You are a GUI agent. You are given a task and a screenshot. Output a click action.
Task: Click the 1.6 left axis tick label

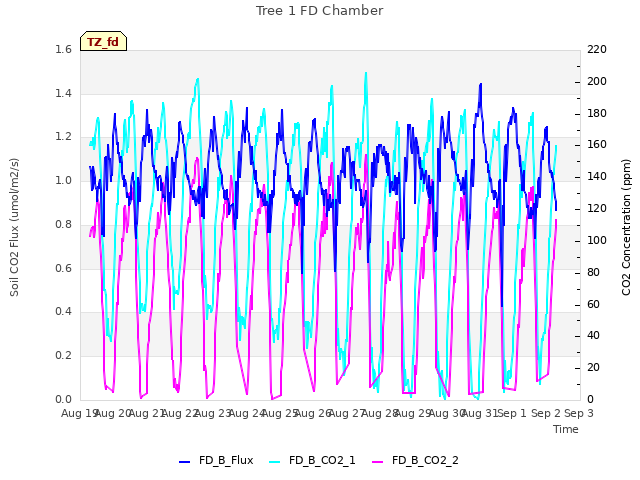tap(63, 49)
